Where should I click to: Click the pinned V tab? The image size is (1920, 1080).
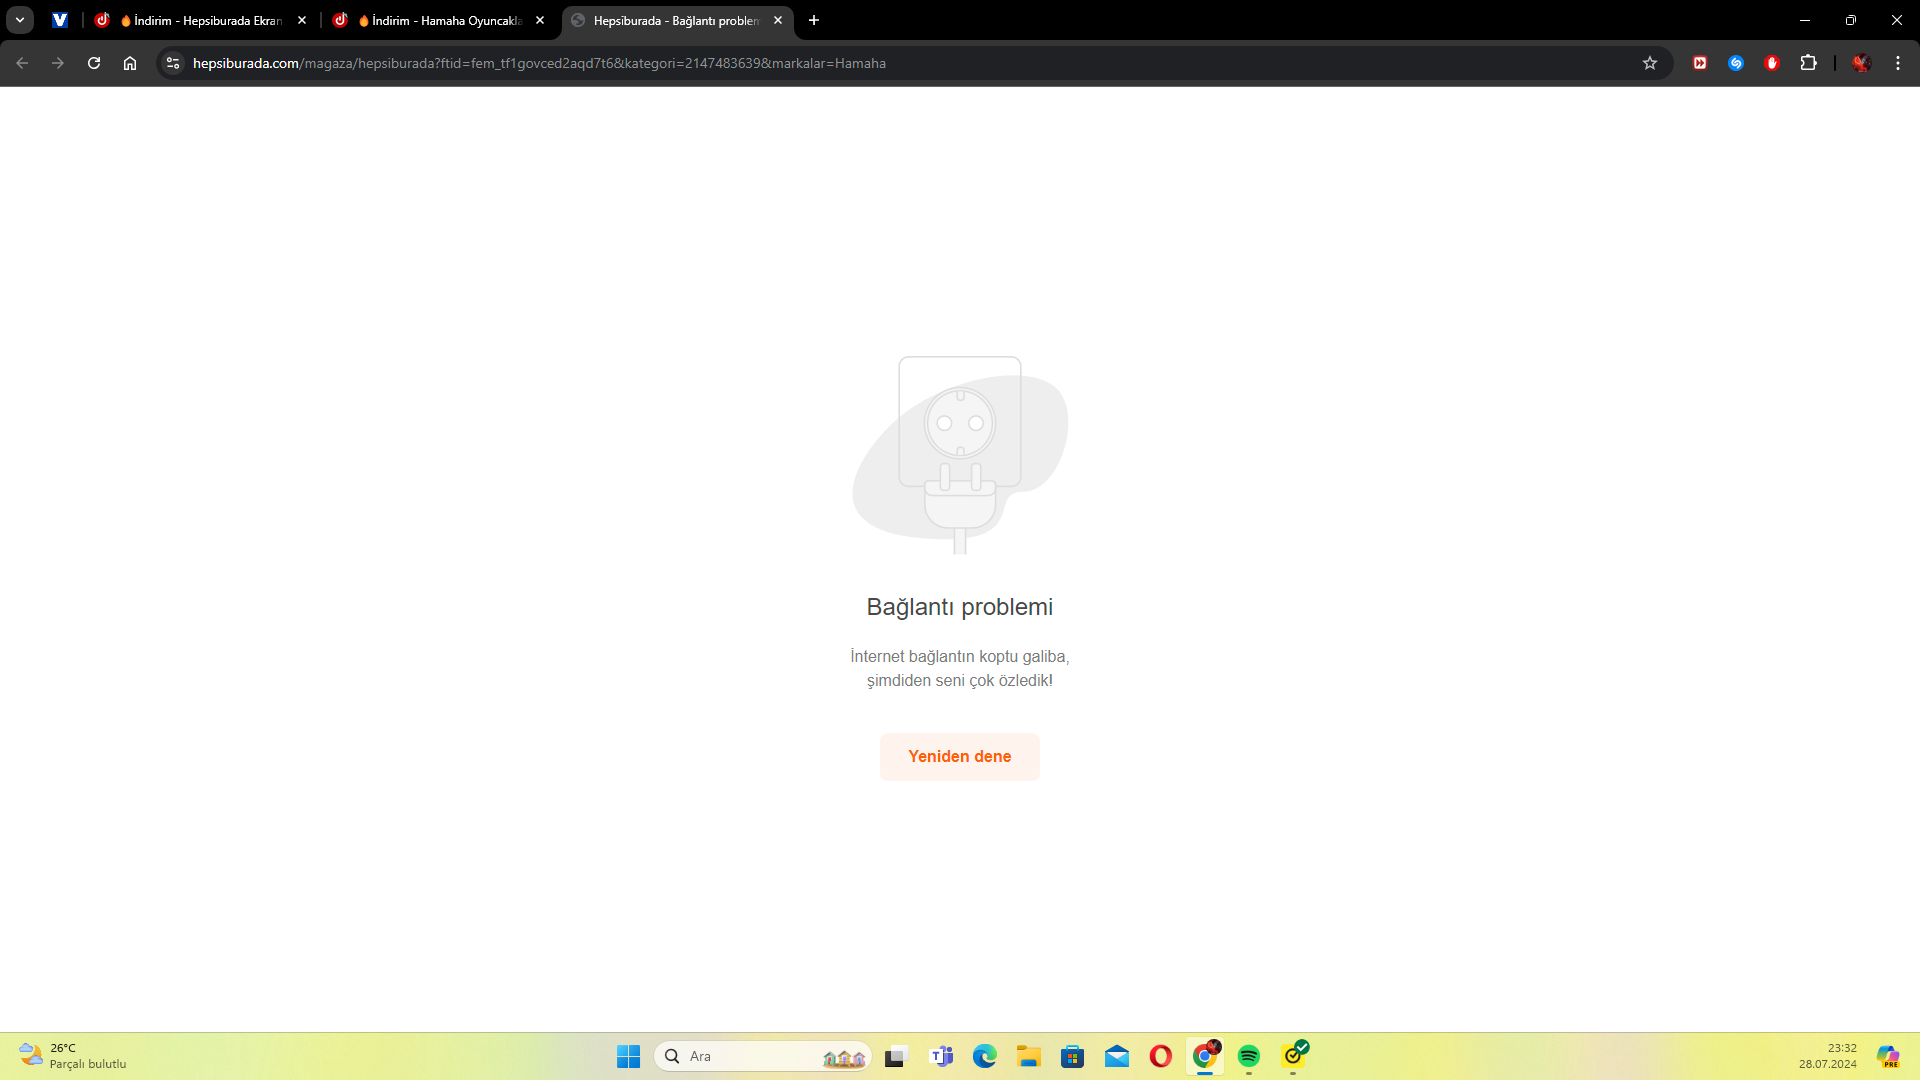(60, 20)
